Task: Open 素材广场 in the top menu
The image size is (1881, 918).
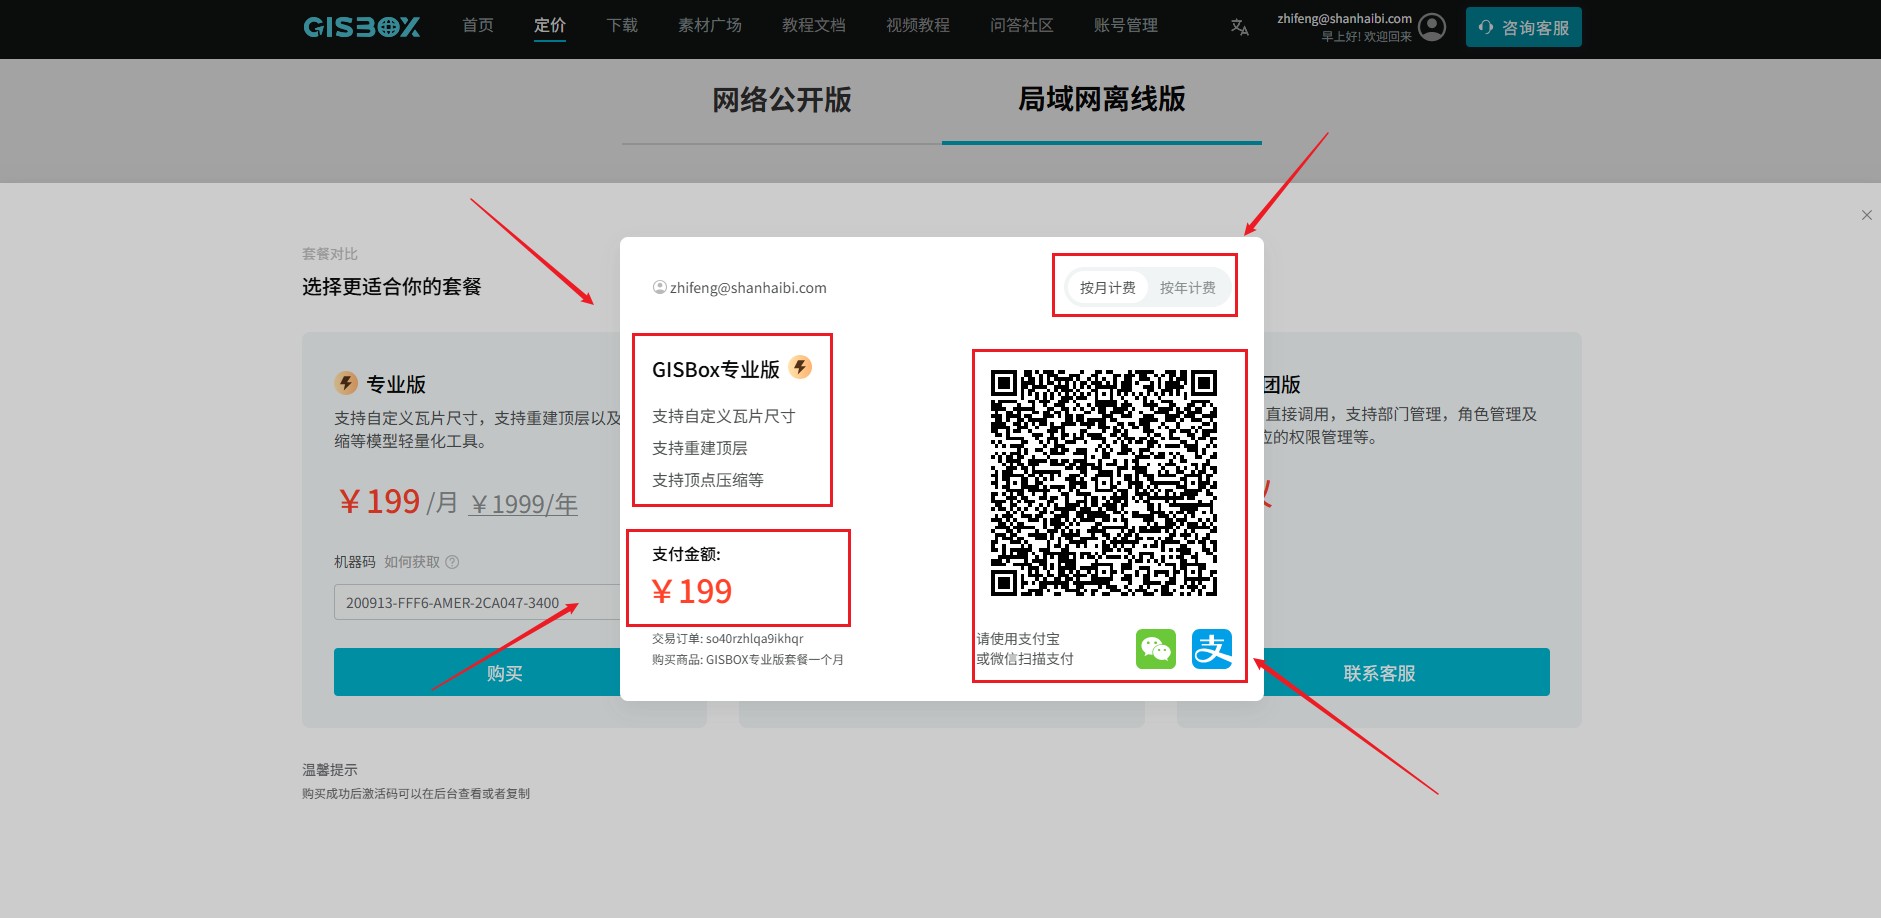Action: click(x=710, y=26)
